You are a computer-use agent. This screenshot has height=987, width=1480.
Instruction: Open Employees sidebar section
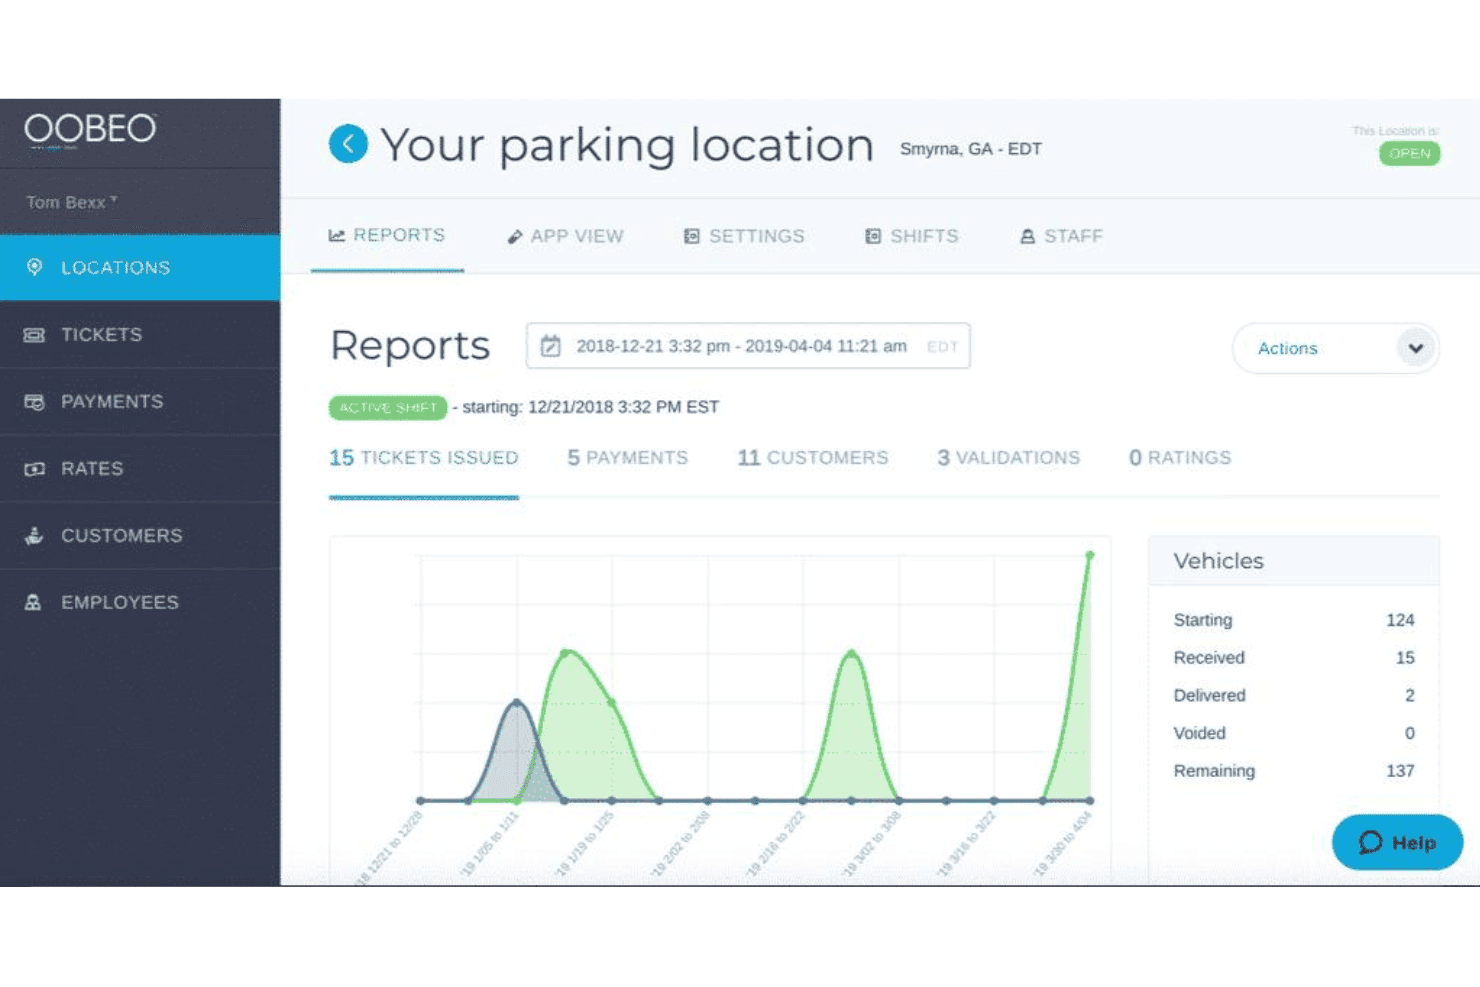140,602
